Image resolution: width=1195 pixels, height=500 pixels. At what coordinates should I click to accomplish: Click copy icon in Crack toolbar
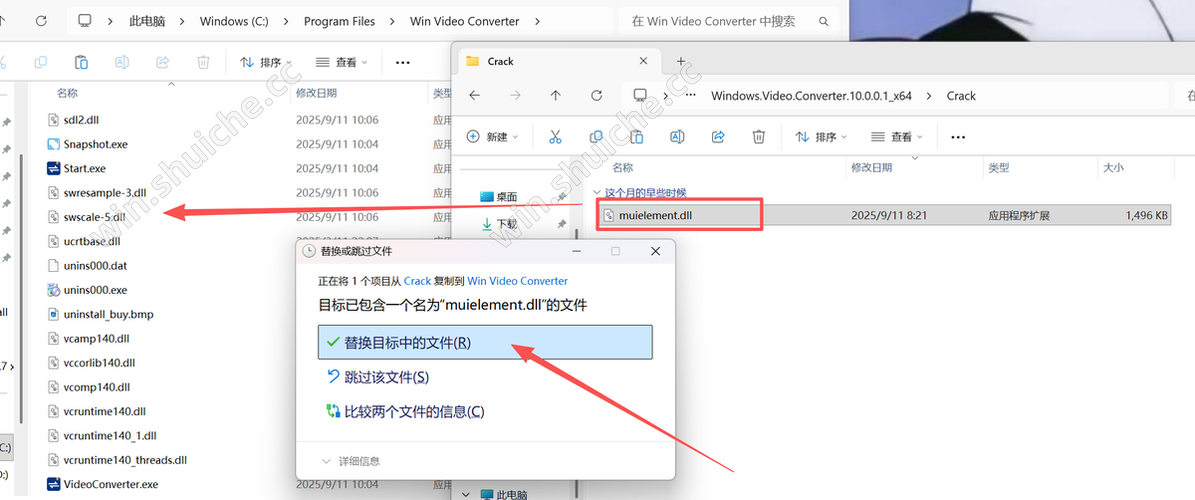tap(596, 137)
